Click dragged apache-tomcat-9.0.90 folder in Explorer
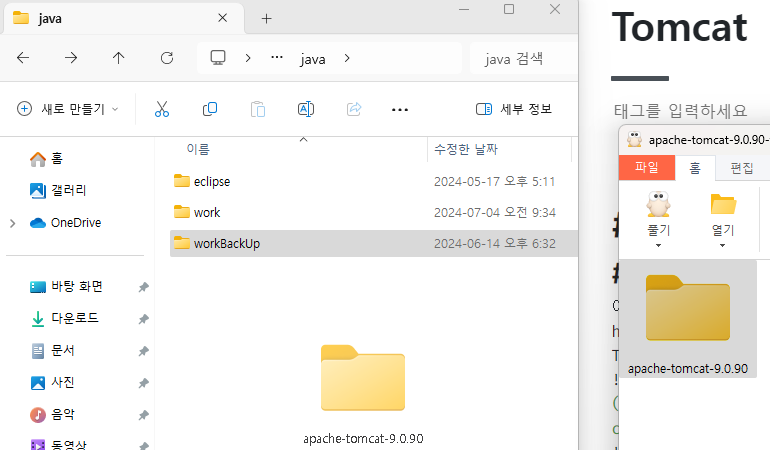Viewport: 770px width, 450px height. (x=363, y=394)
